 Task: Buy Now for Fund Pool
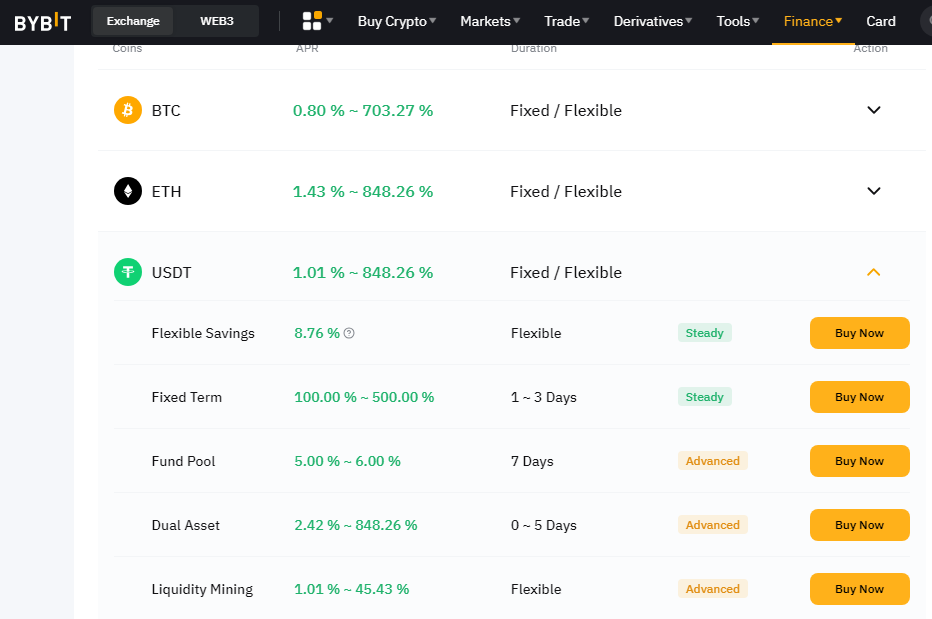pyautogui.click(x=859, y=461)
